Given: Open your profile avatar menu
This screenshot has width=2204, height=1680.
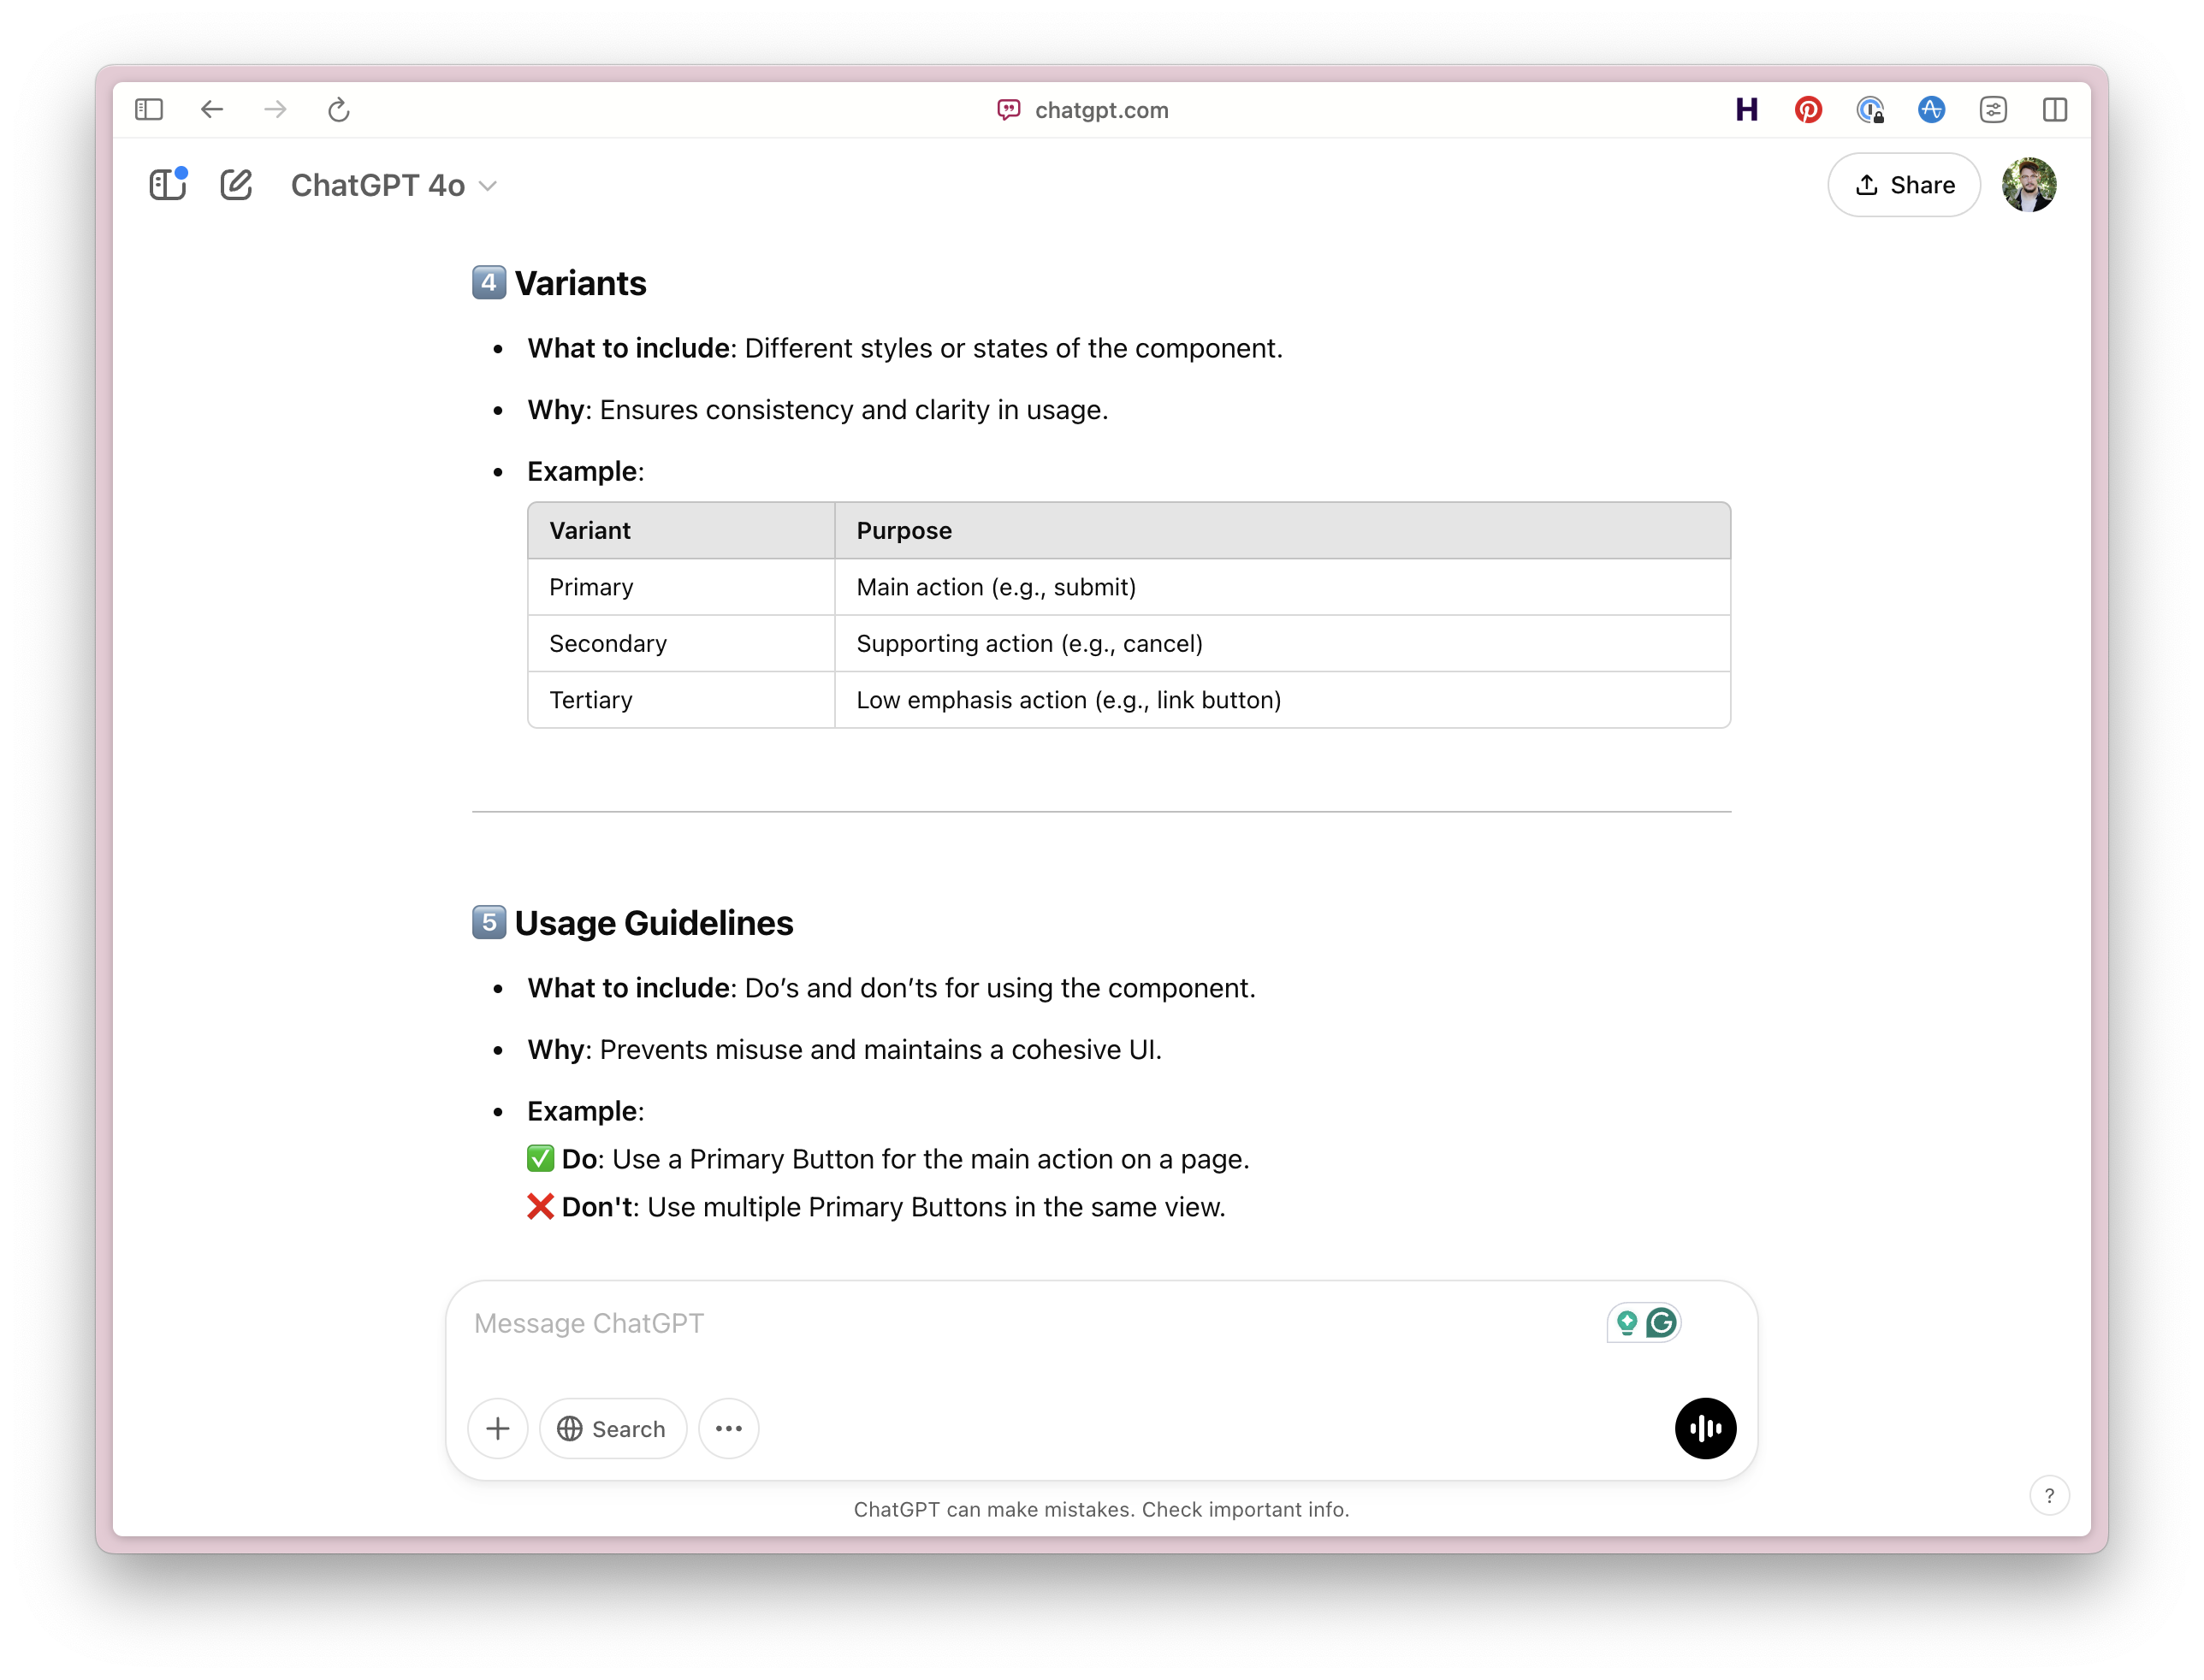Looking at the screenshot, I should [2029, 184].
